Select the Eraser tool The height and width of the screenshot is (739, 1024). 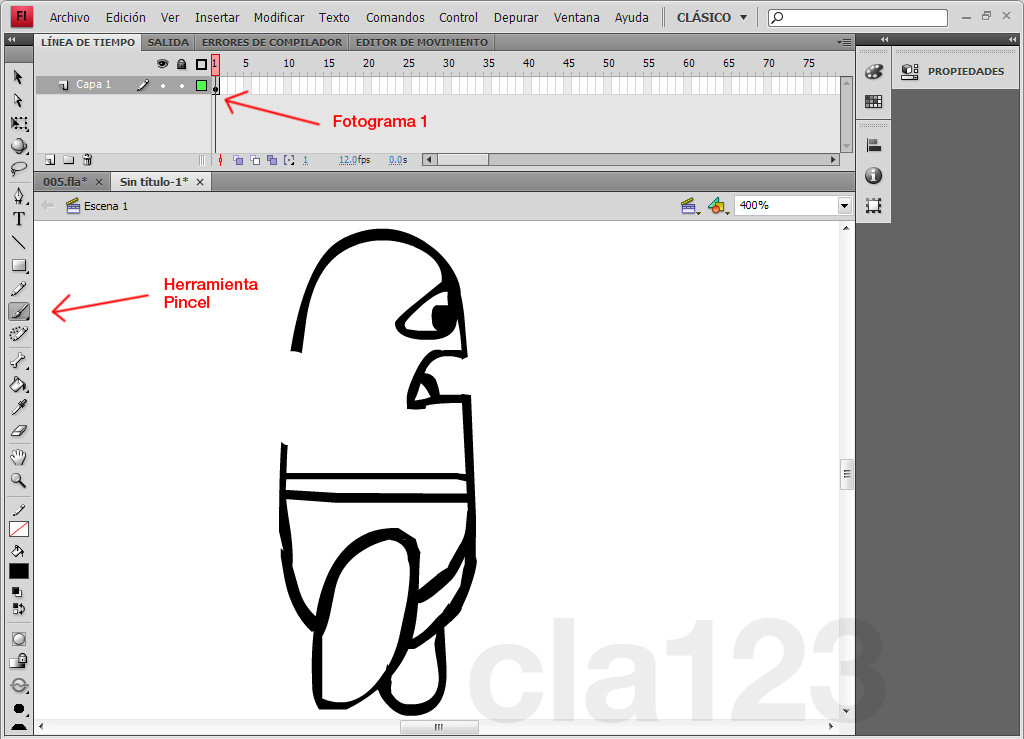pos(19,431)
